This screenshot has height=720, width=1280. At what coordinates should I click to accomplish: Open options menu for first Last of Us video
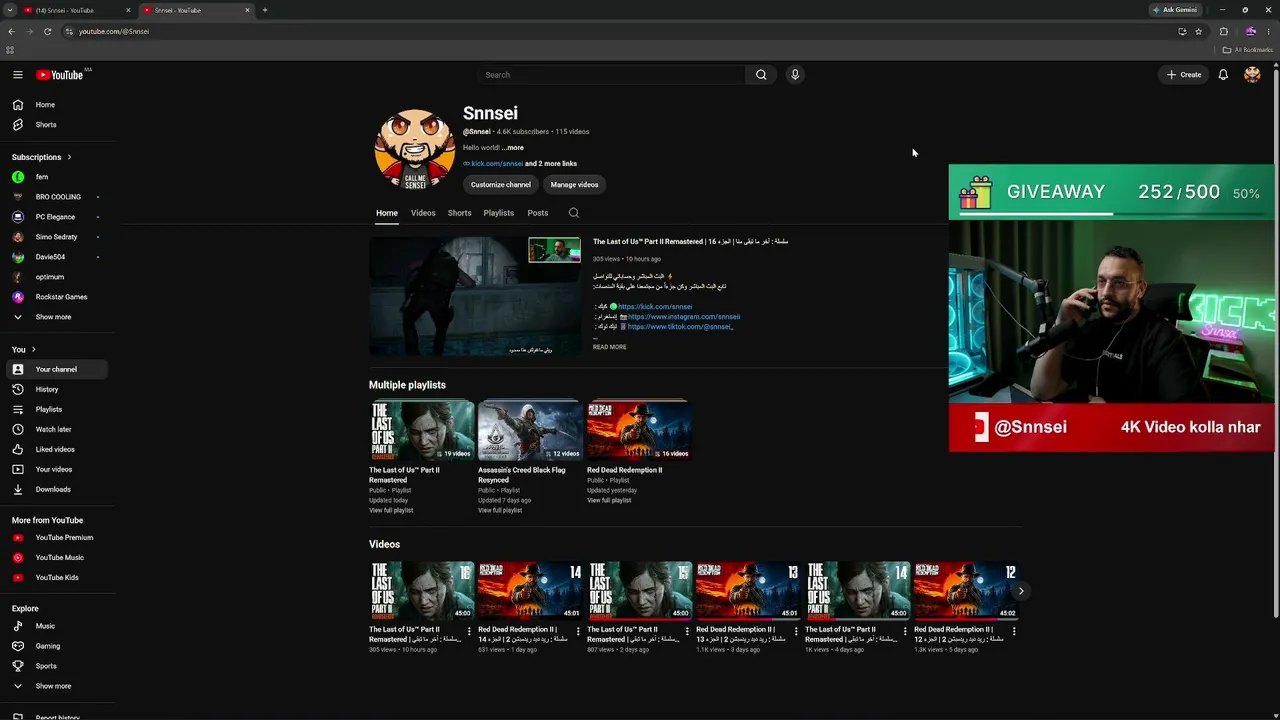[x=469, y=632]
